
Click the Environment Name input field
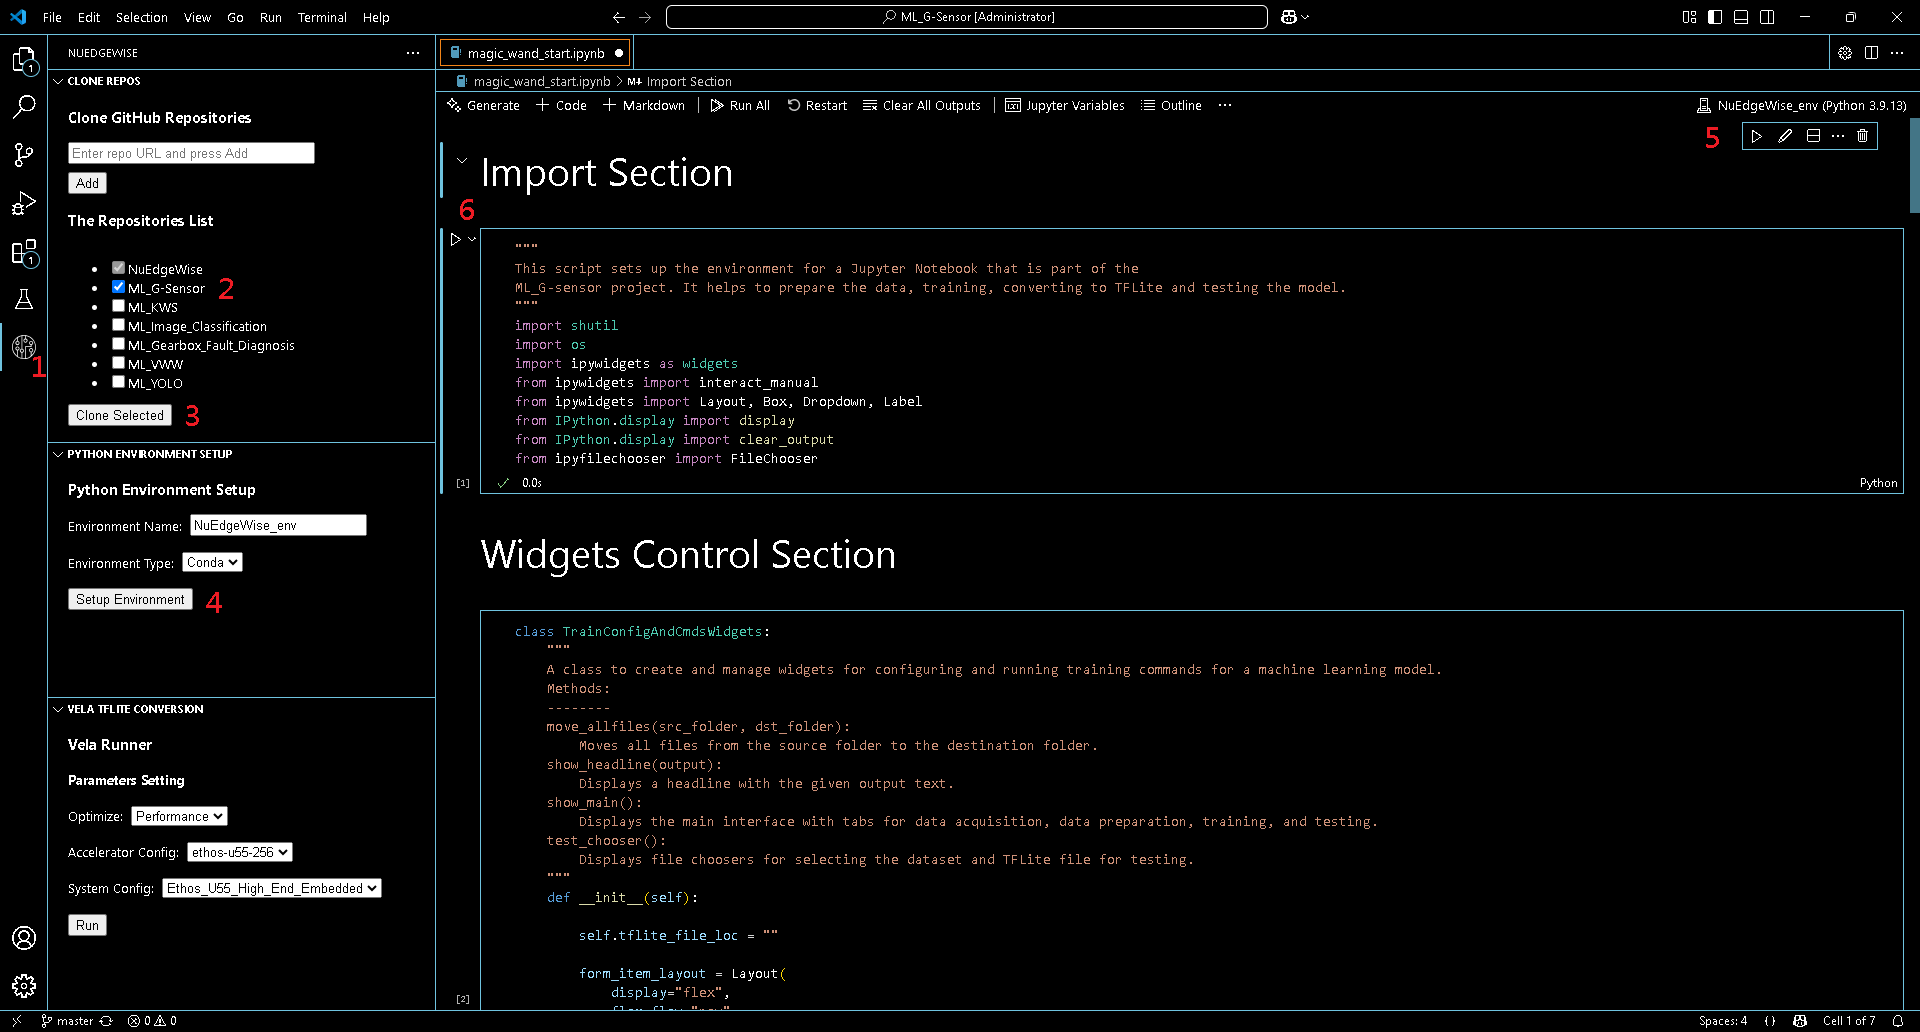coord(278,525)
